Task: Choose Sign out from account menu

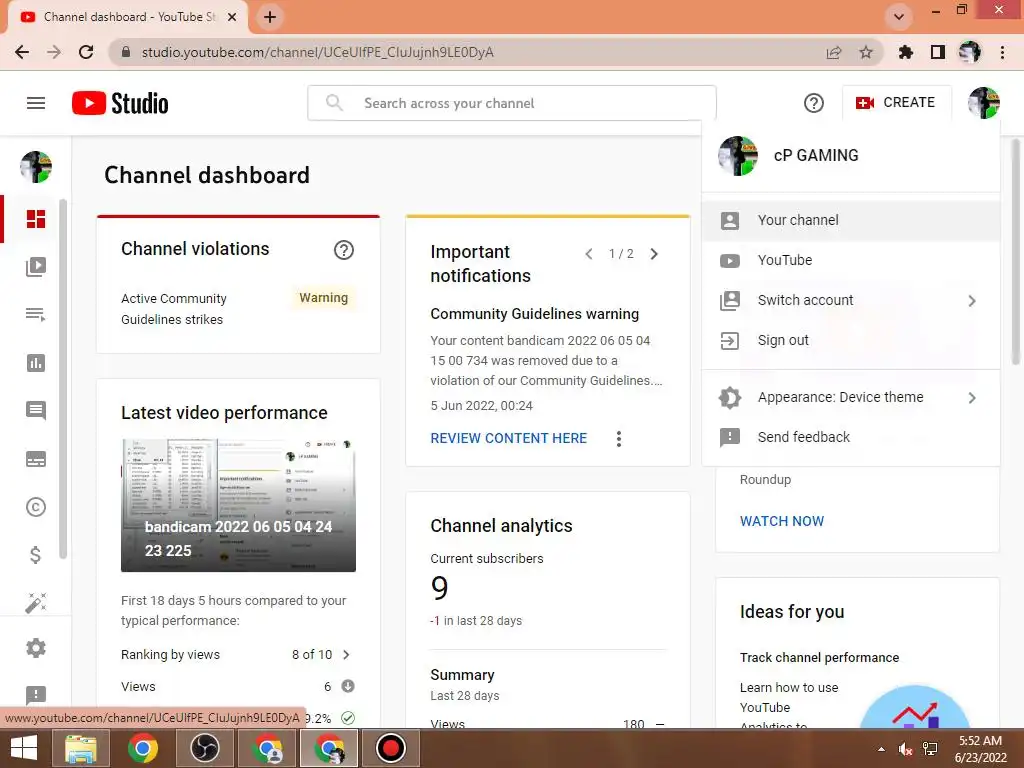Action: coord(852,340)
